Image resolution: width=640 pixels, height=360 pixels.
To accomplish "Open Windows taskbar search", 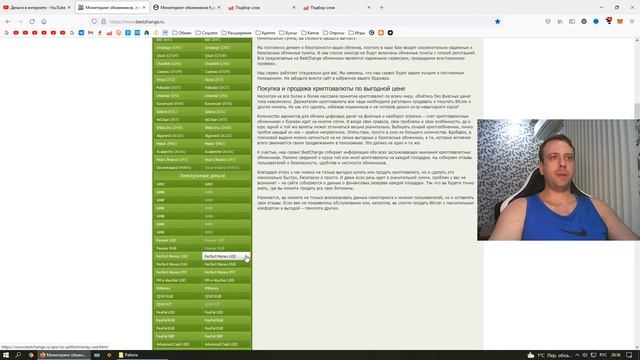I will 18,355.
